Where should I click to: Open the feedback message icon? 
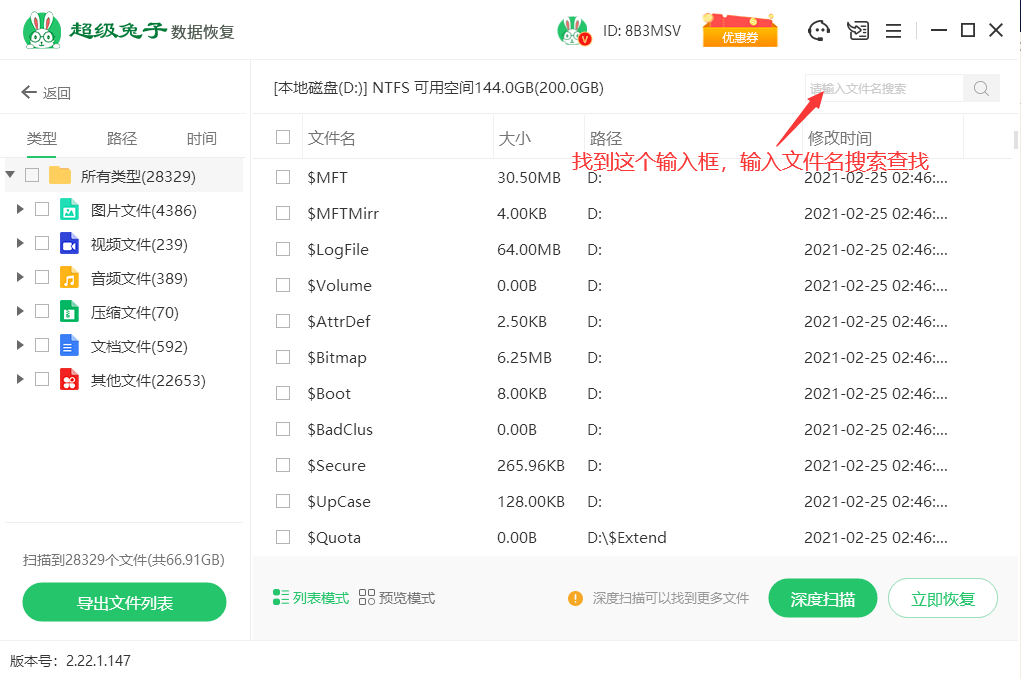tap(857, 31)
